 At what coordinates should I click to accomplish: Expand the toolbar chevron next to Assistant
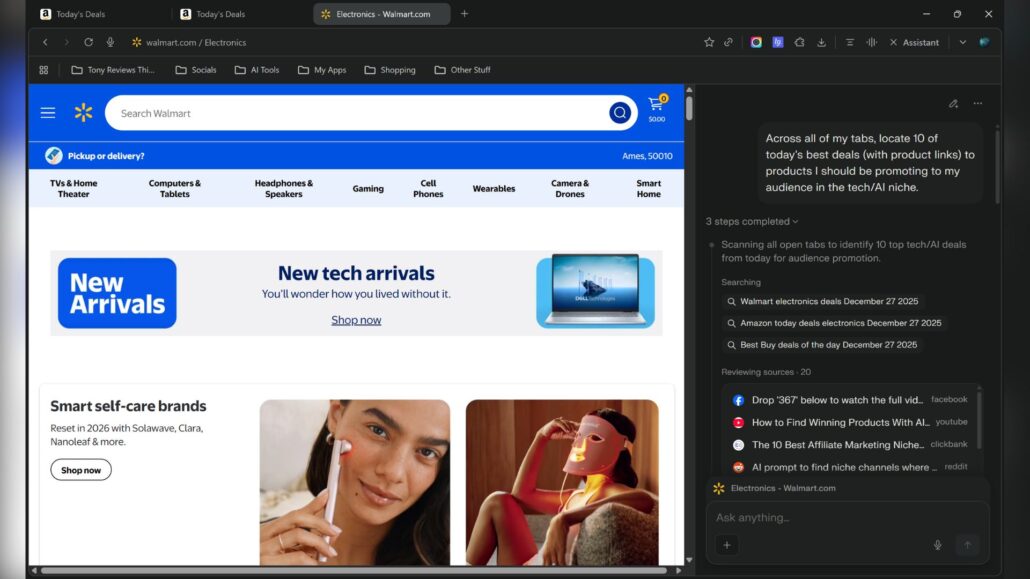click(x=962, y=42)
